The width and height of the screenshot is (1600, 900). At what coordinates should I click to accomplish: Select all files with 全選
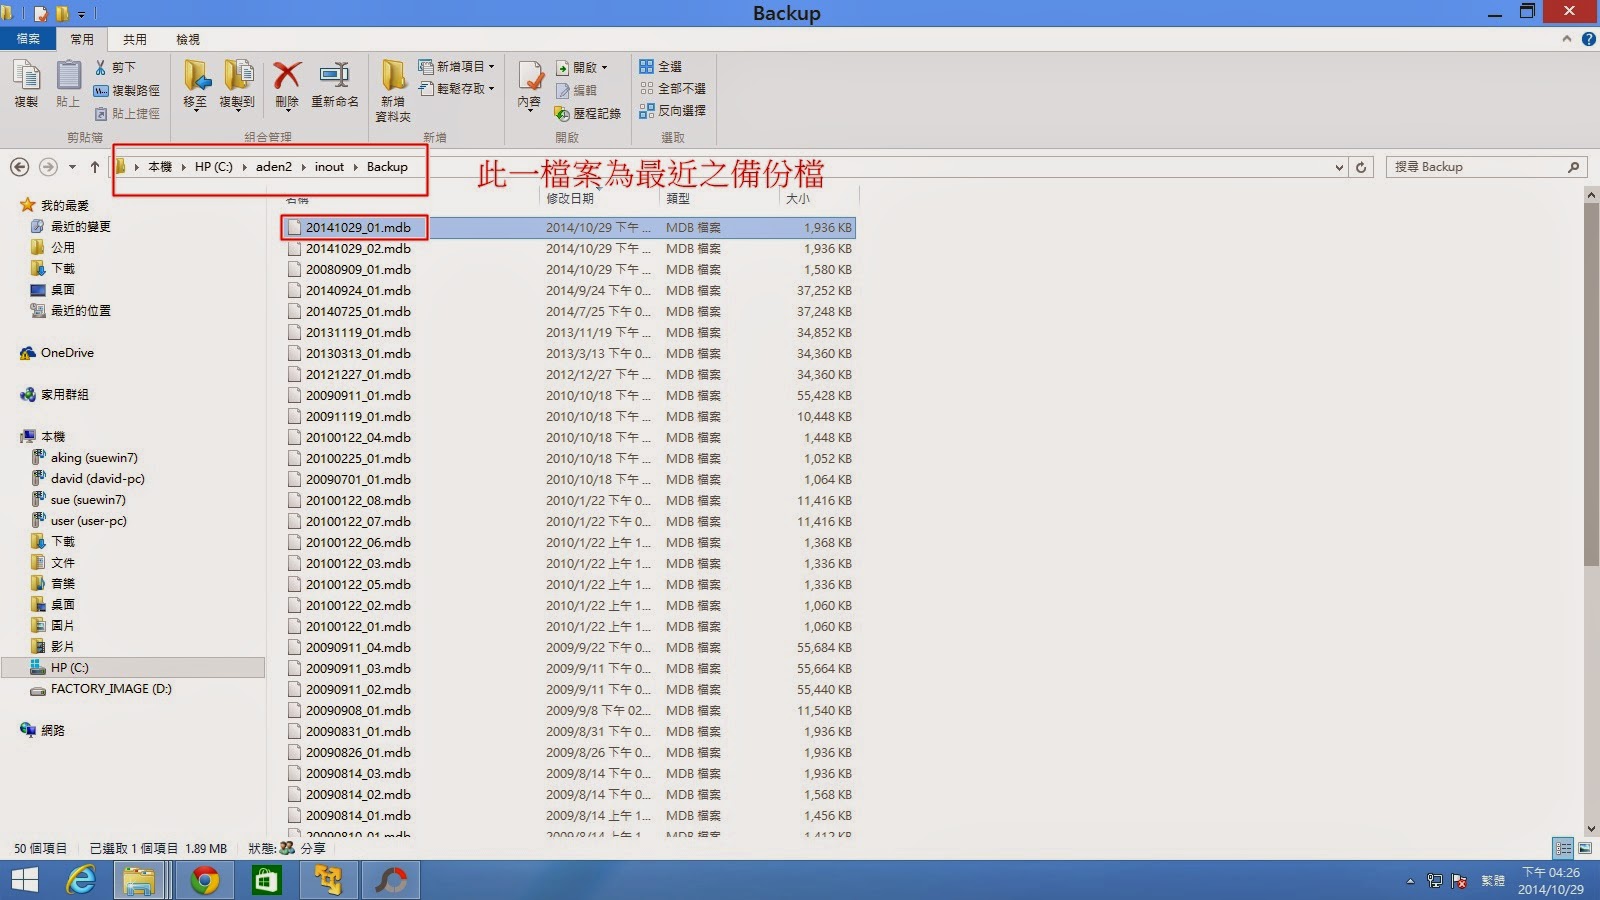[x=661, y=66]
